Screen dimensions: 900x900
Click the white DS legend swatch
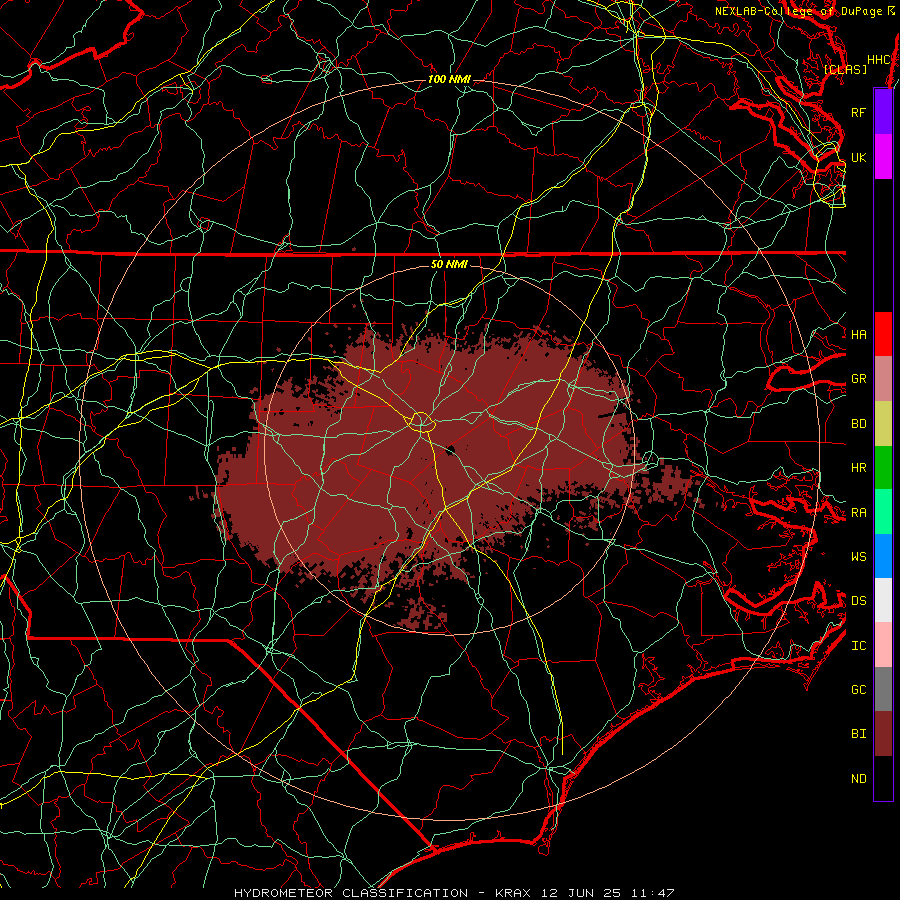883,600
